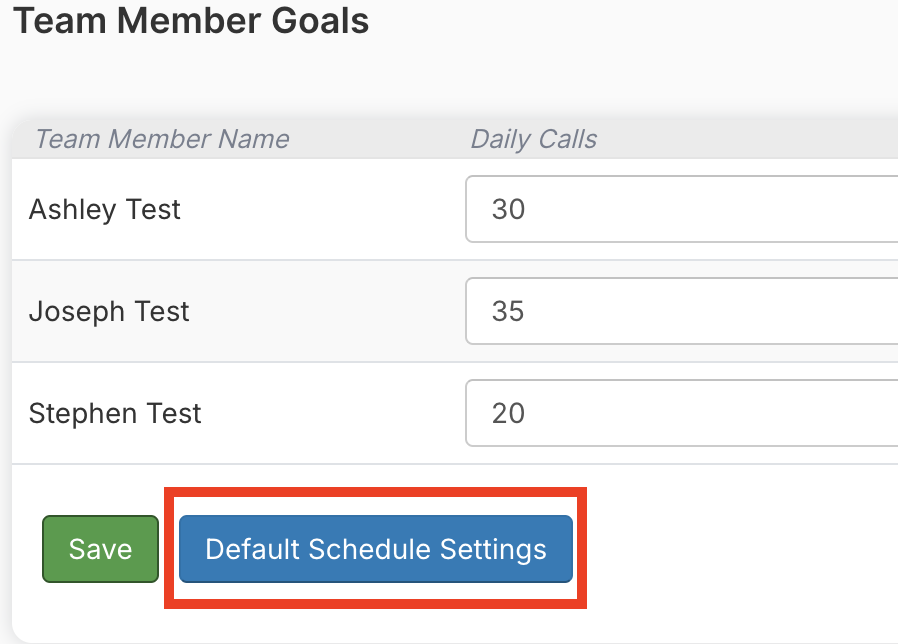Click the value 20 in Stephen's row
The height and width of the screenshot is (644, 898).
509,413
